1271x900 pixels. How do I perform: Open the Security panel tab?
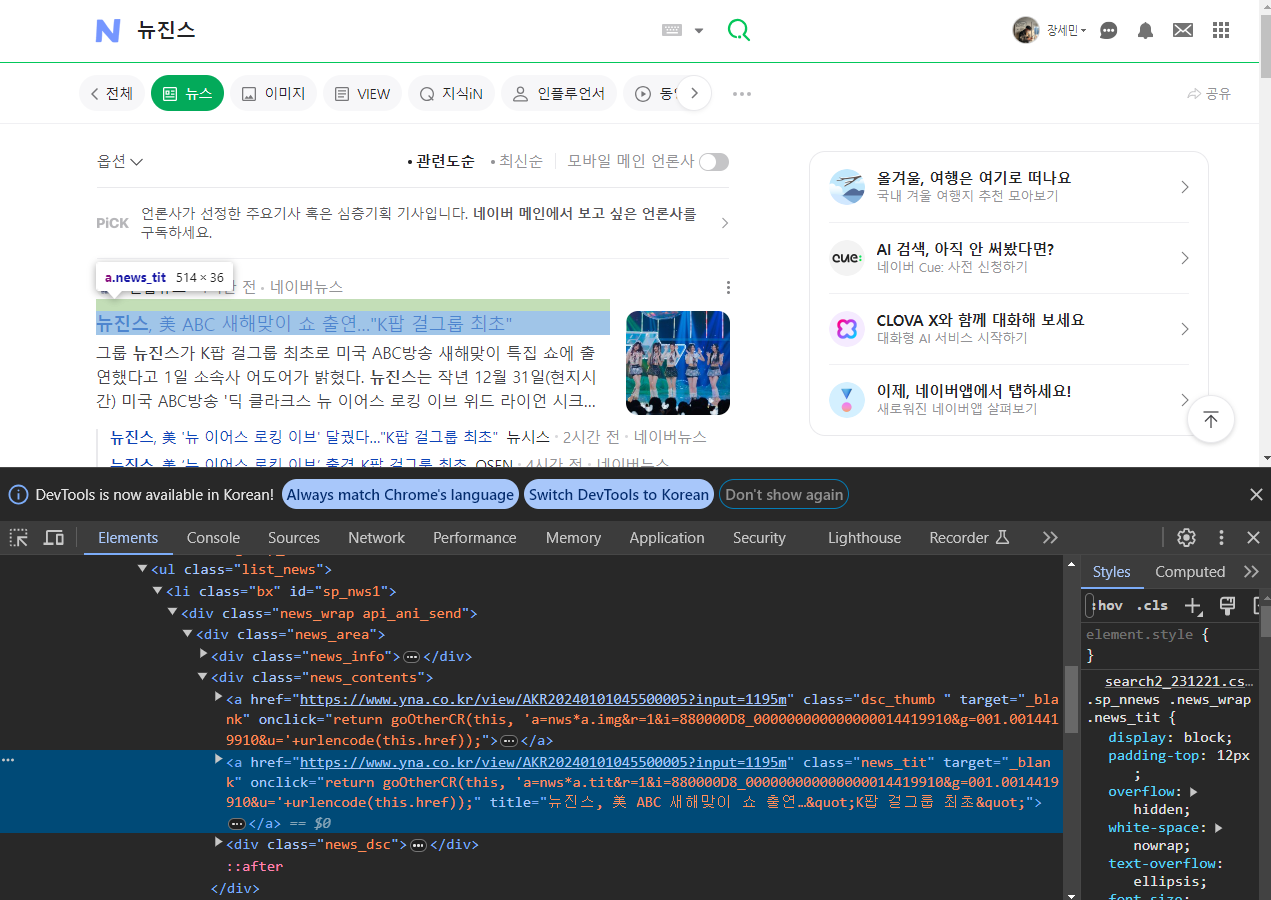pyautogui.click(x=759, y=538)
